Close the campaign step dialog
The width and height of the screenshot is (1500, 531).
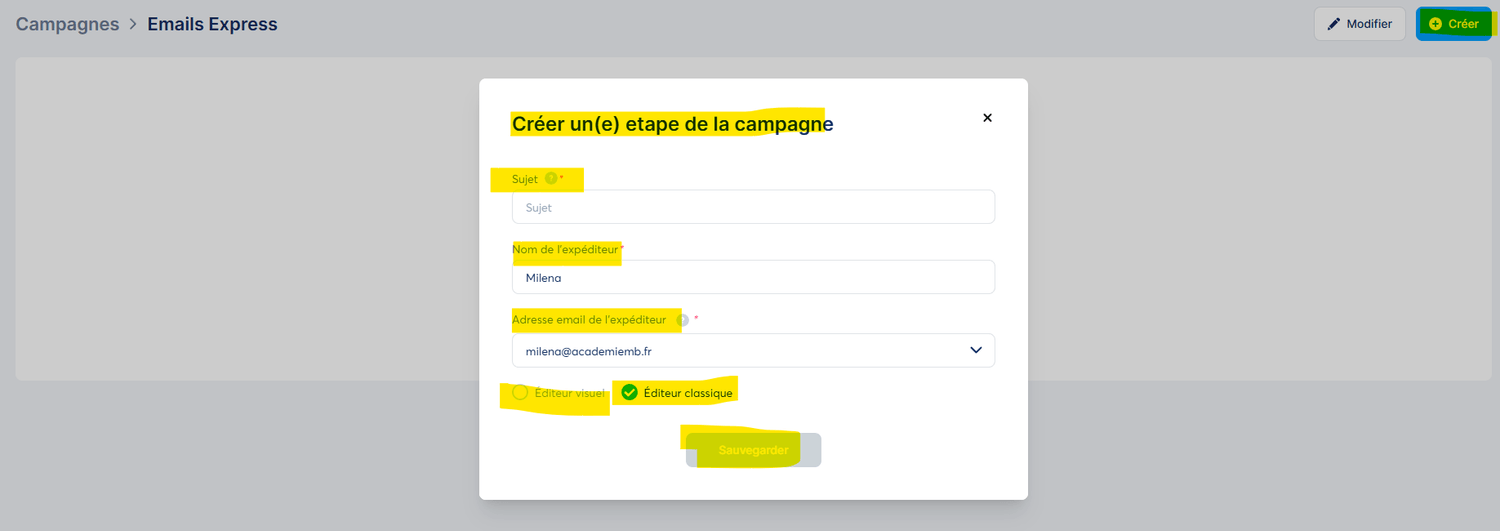coord(987,118)
